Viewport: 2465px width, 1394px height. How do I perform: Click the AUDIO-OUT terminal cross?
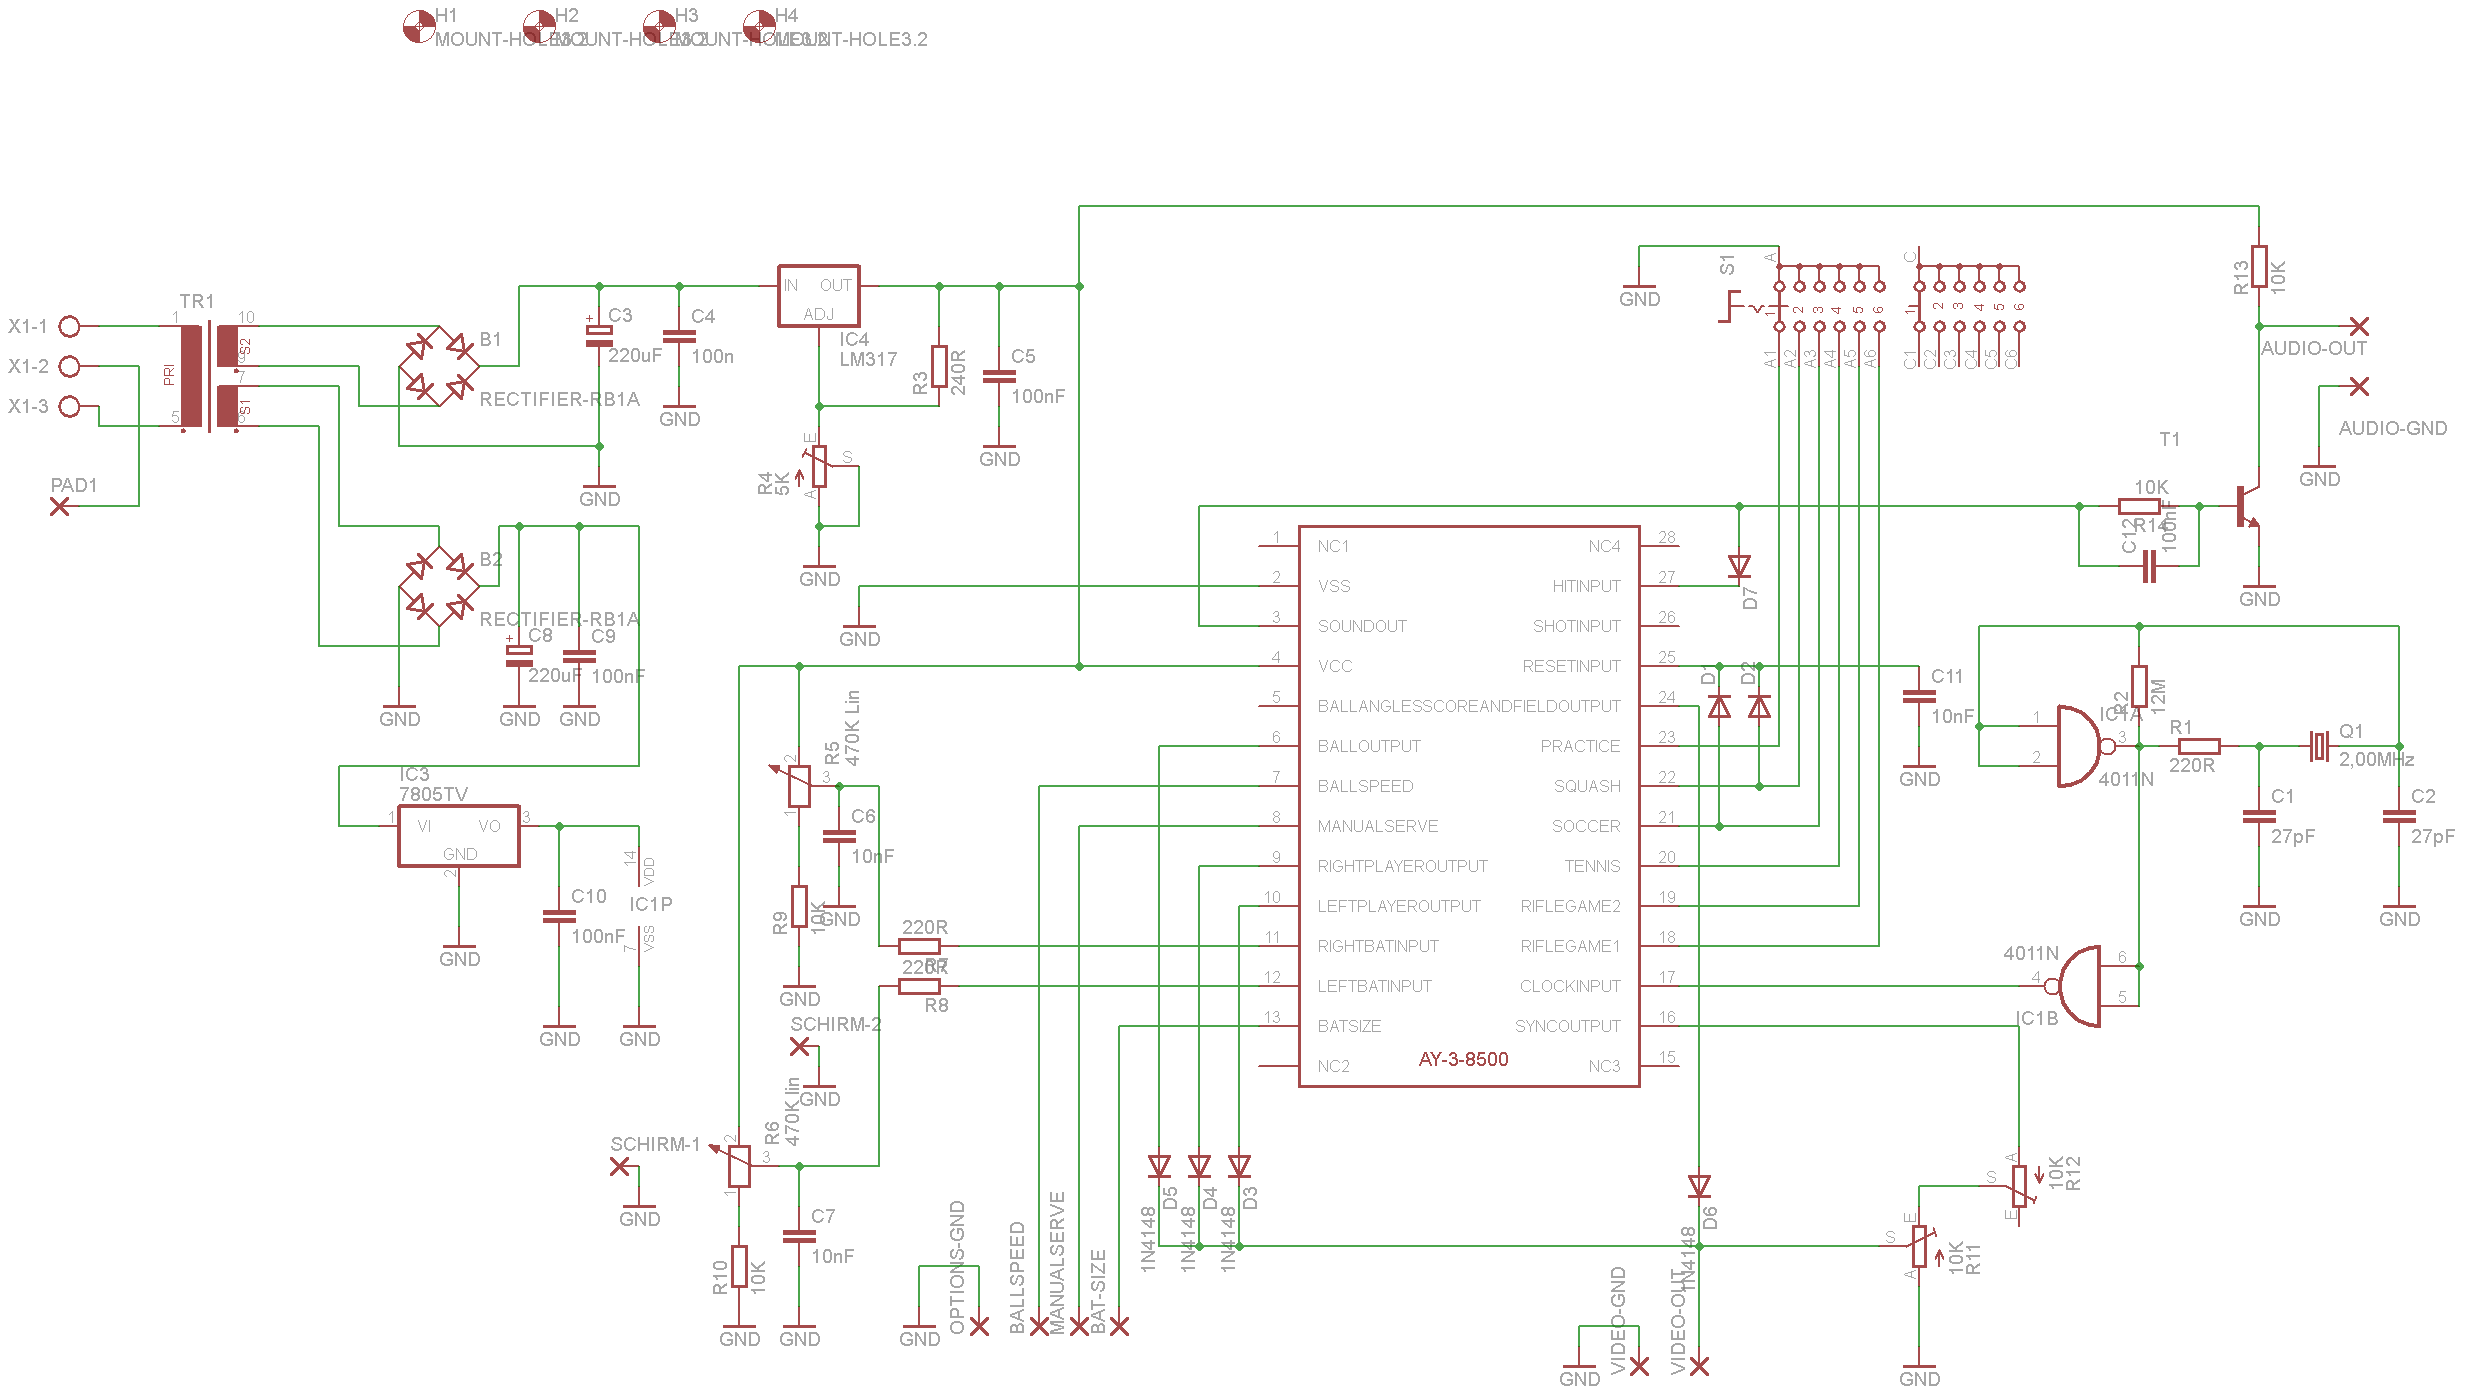pyautogui.click(x=2359, y=326)
